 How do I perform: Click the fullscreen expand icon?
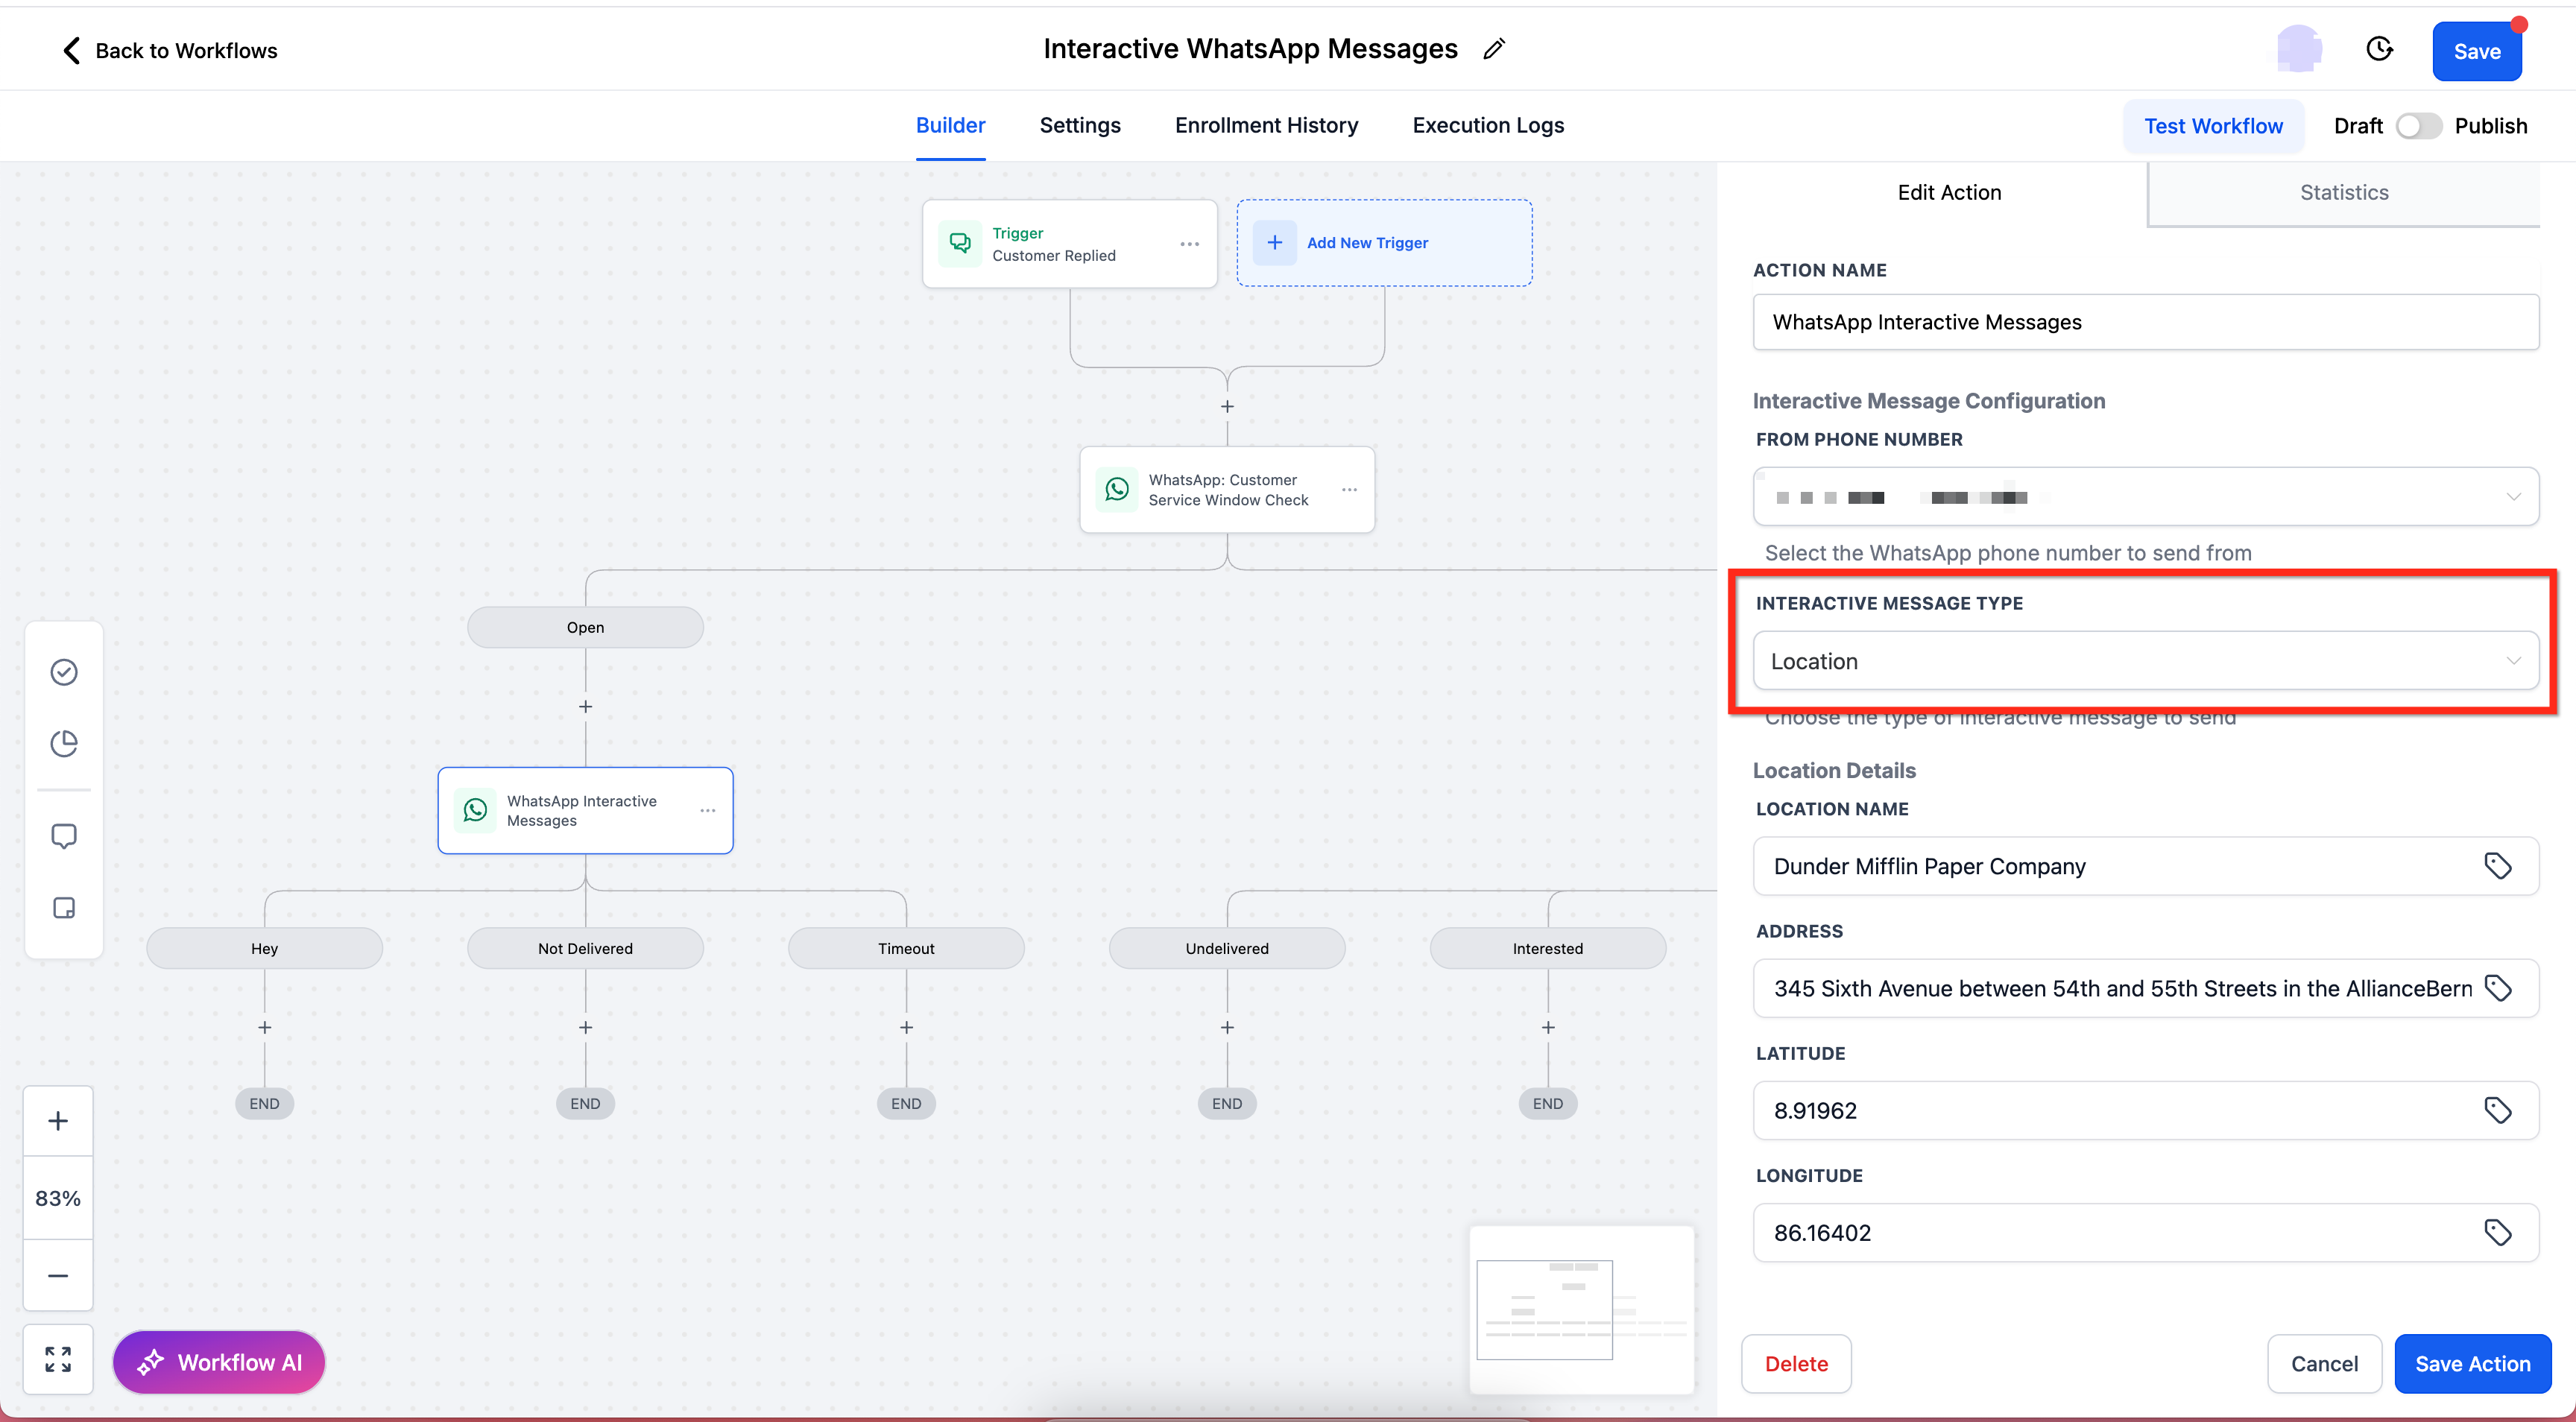pyautogui.click(x=58, y=1359)
